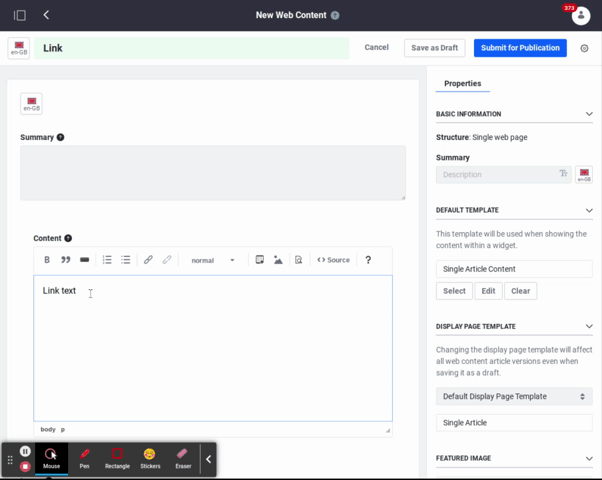Go back using the header arrow

pos(46,15)
